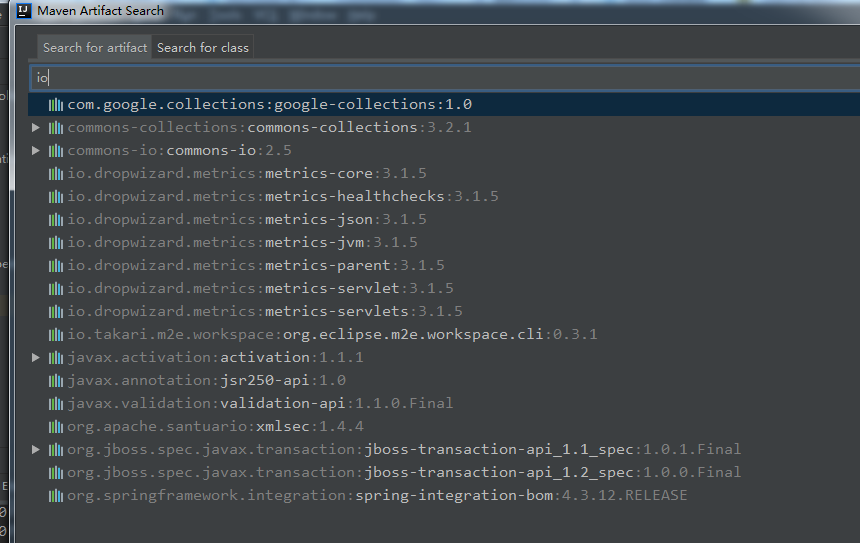Click library icon of m2e.workspace.cli row
Viewport: 860px width, 543px height.
tap(55, 335)
